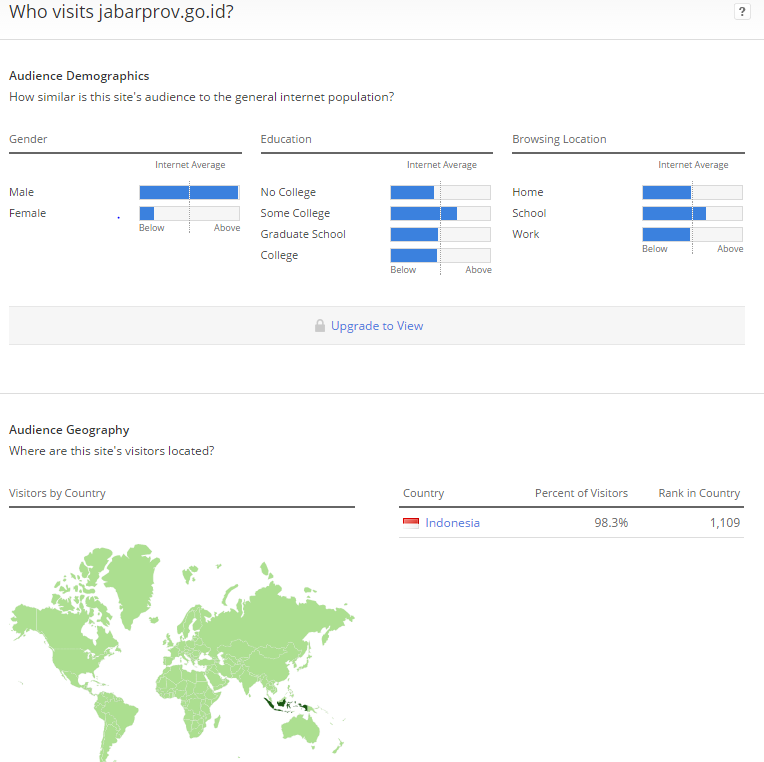
Task: Click the Education section title
Action: tap(286, 139)
